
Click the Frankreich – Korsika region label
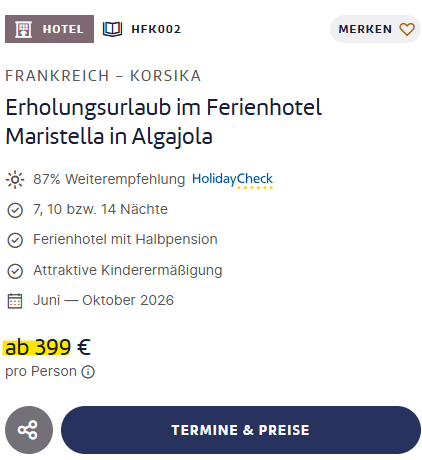coord(103,76)
